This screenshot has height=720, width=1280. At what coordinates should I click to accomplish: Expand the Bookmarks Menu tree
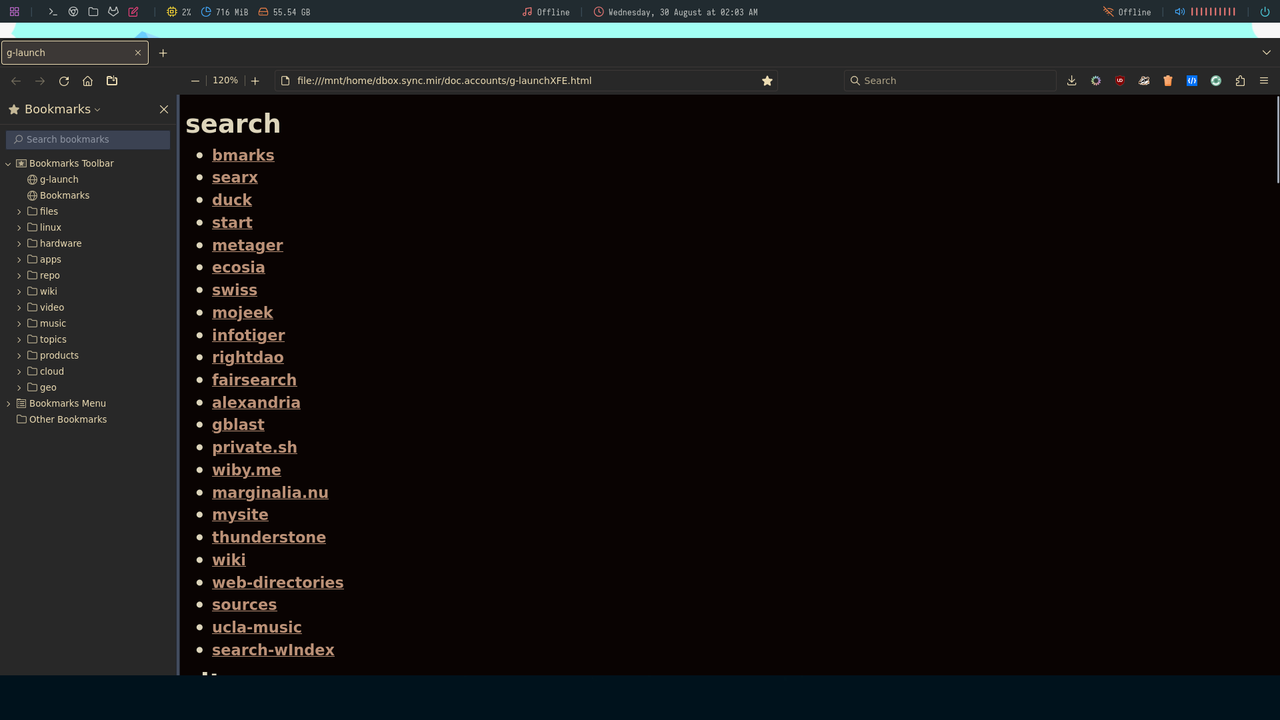click(8, 403)
